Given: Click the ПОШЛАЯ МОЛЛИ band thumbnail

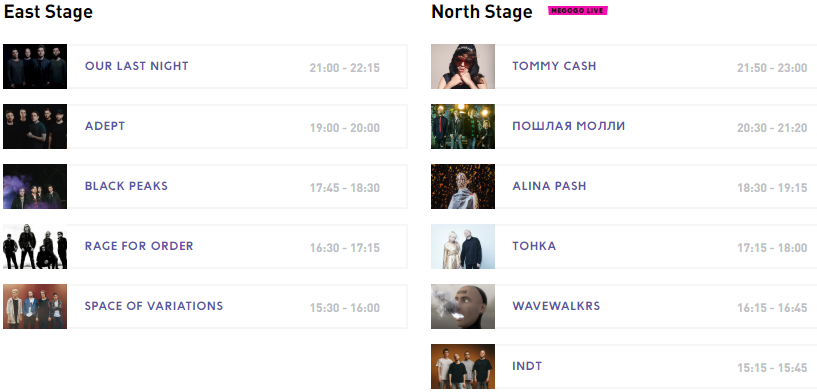Looking at the screenshot, I should tap(463, 127).
